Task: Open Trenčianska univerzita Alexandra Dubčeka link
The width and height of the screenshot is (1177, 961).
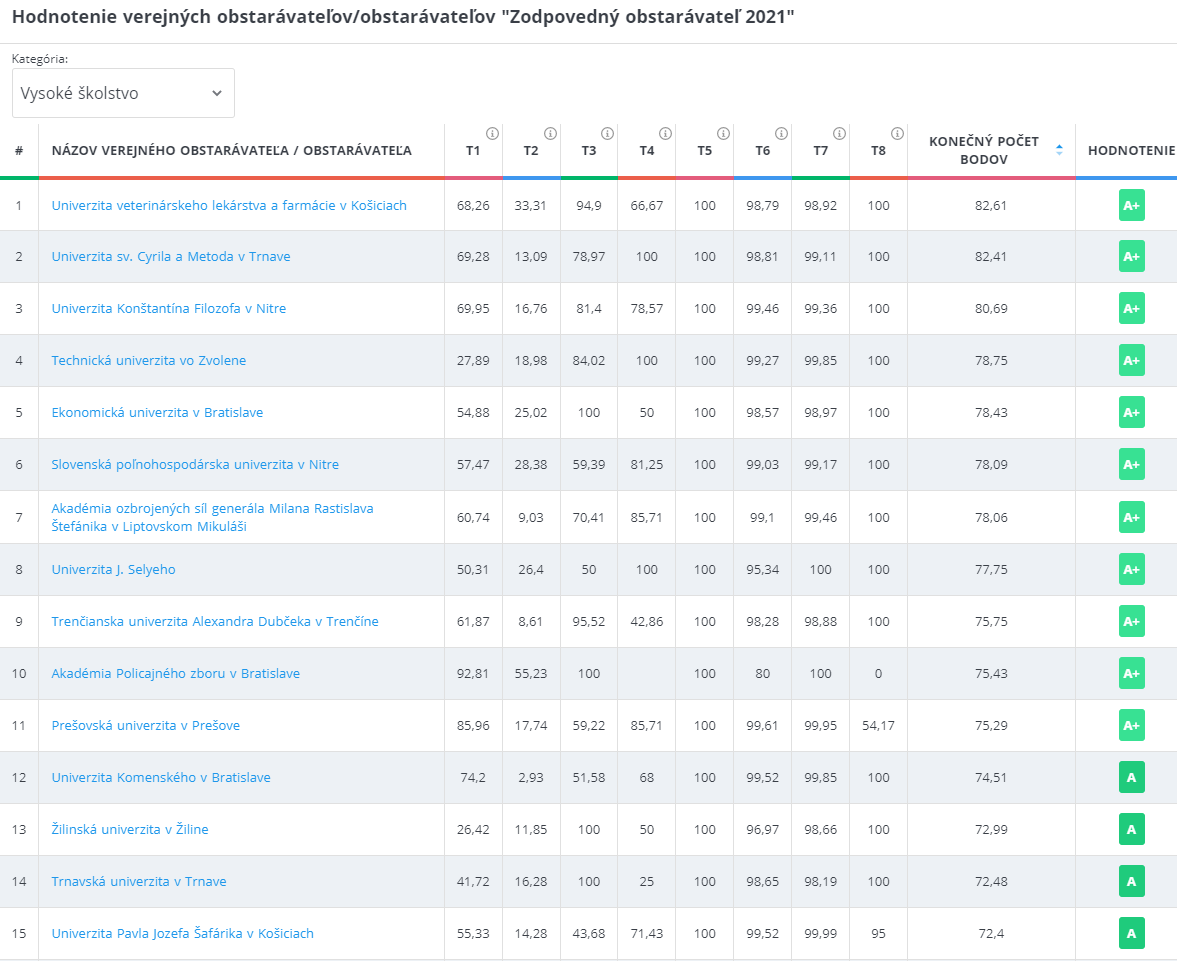Action: coord(215,621)
